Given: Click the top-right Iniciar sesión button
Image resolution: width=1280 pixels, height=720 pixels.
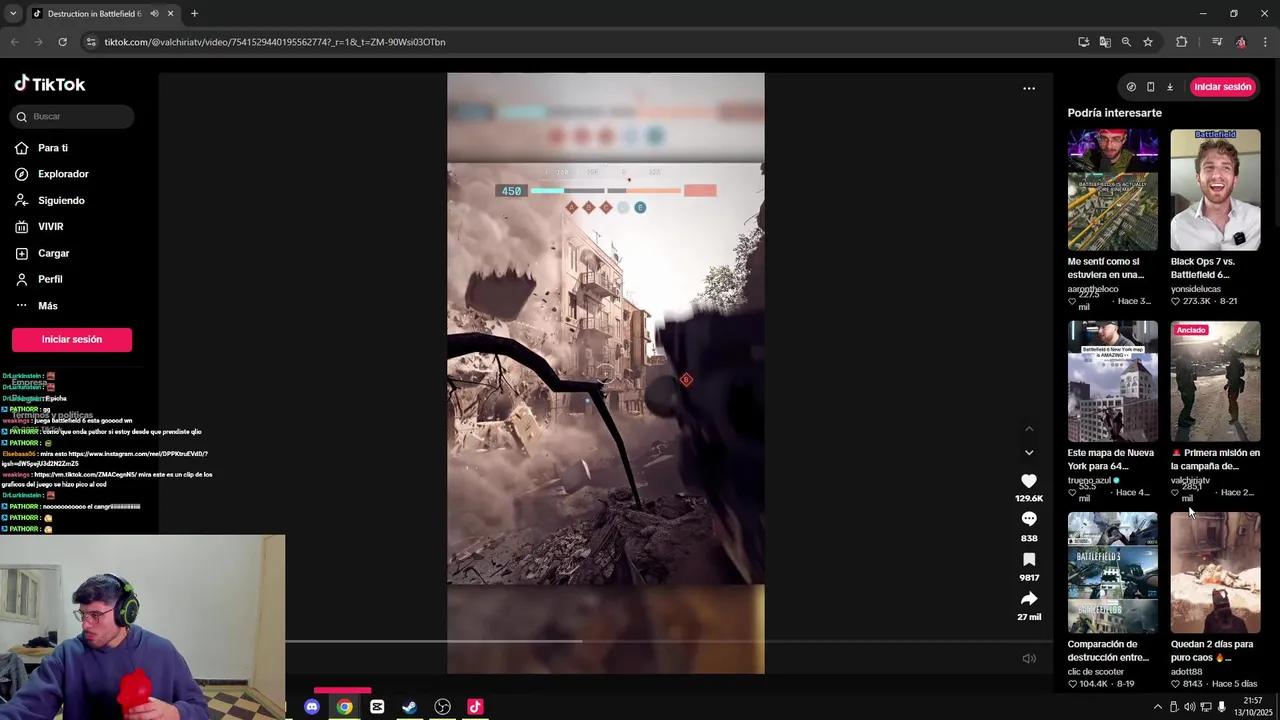Looking at the screenshot, I should (x=1222, y=87).
